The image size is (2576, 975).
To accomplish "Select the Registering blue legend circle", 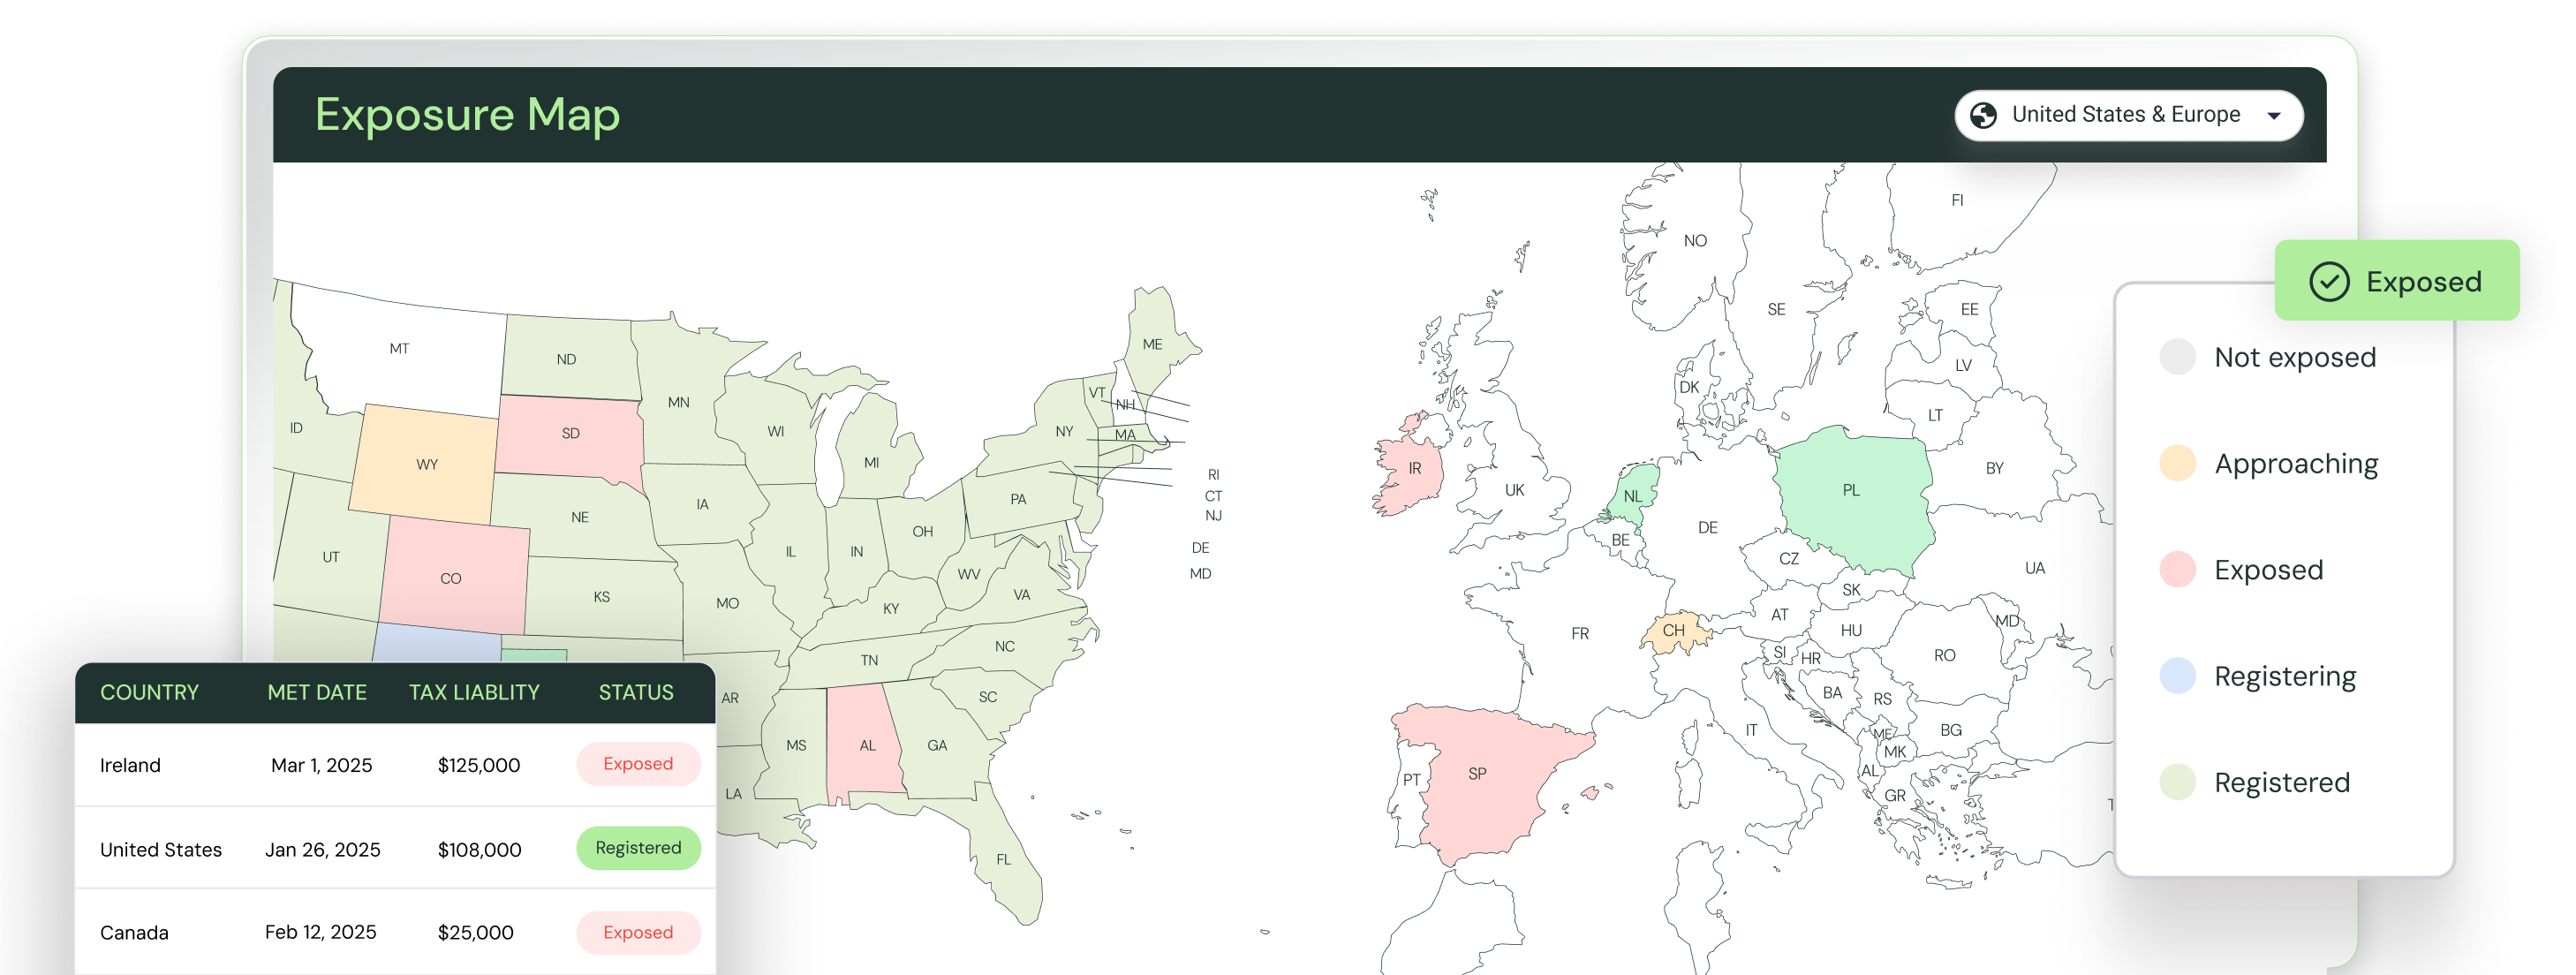I will (2177, 676).
